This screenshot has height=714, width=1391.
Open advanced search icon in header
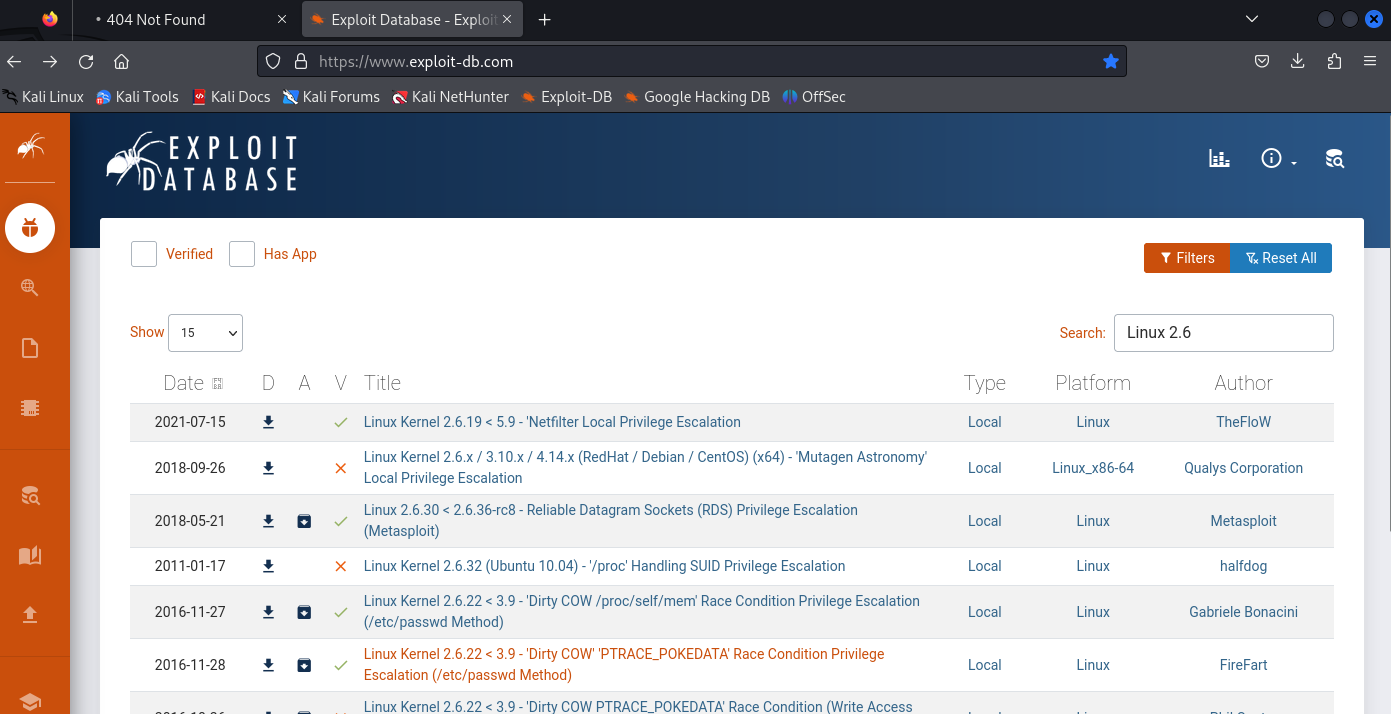pos(1334,158)
